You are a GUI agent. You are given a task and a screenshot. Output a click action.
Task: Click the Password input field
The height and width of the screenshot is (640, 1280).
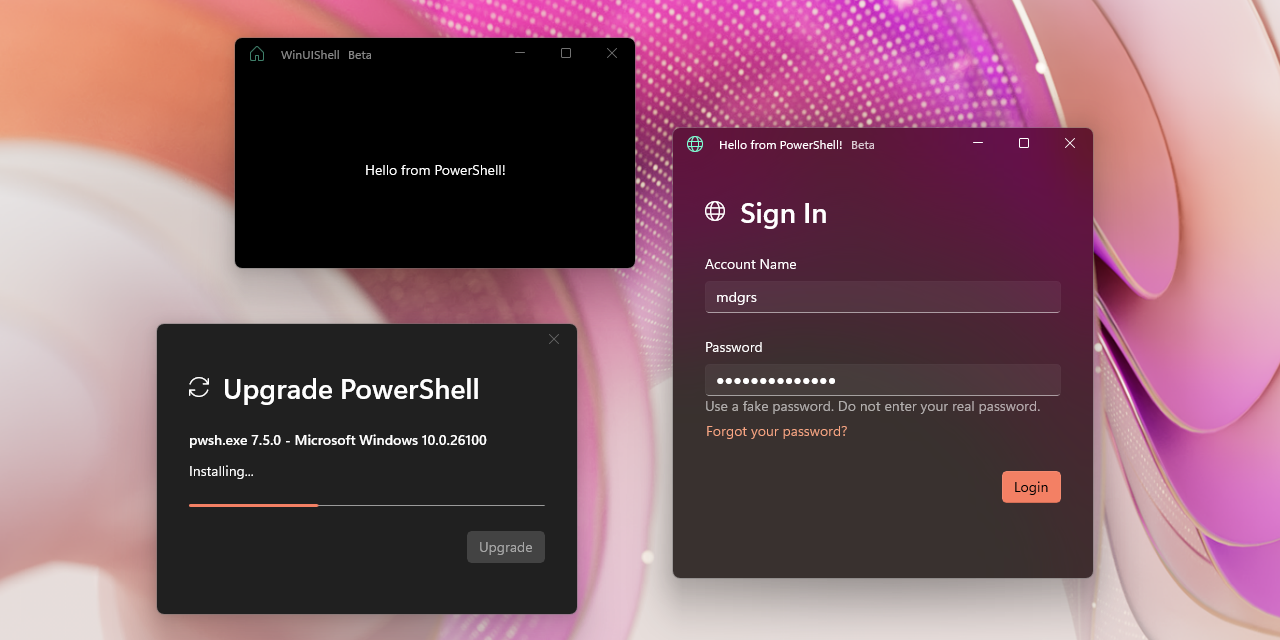883,380
